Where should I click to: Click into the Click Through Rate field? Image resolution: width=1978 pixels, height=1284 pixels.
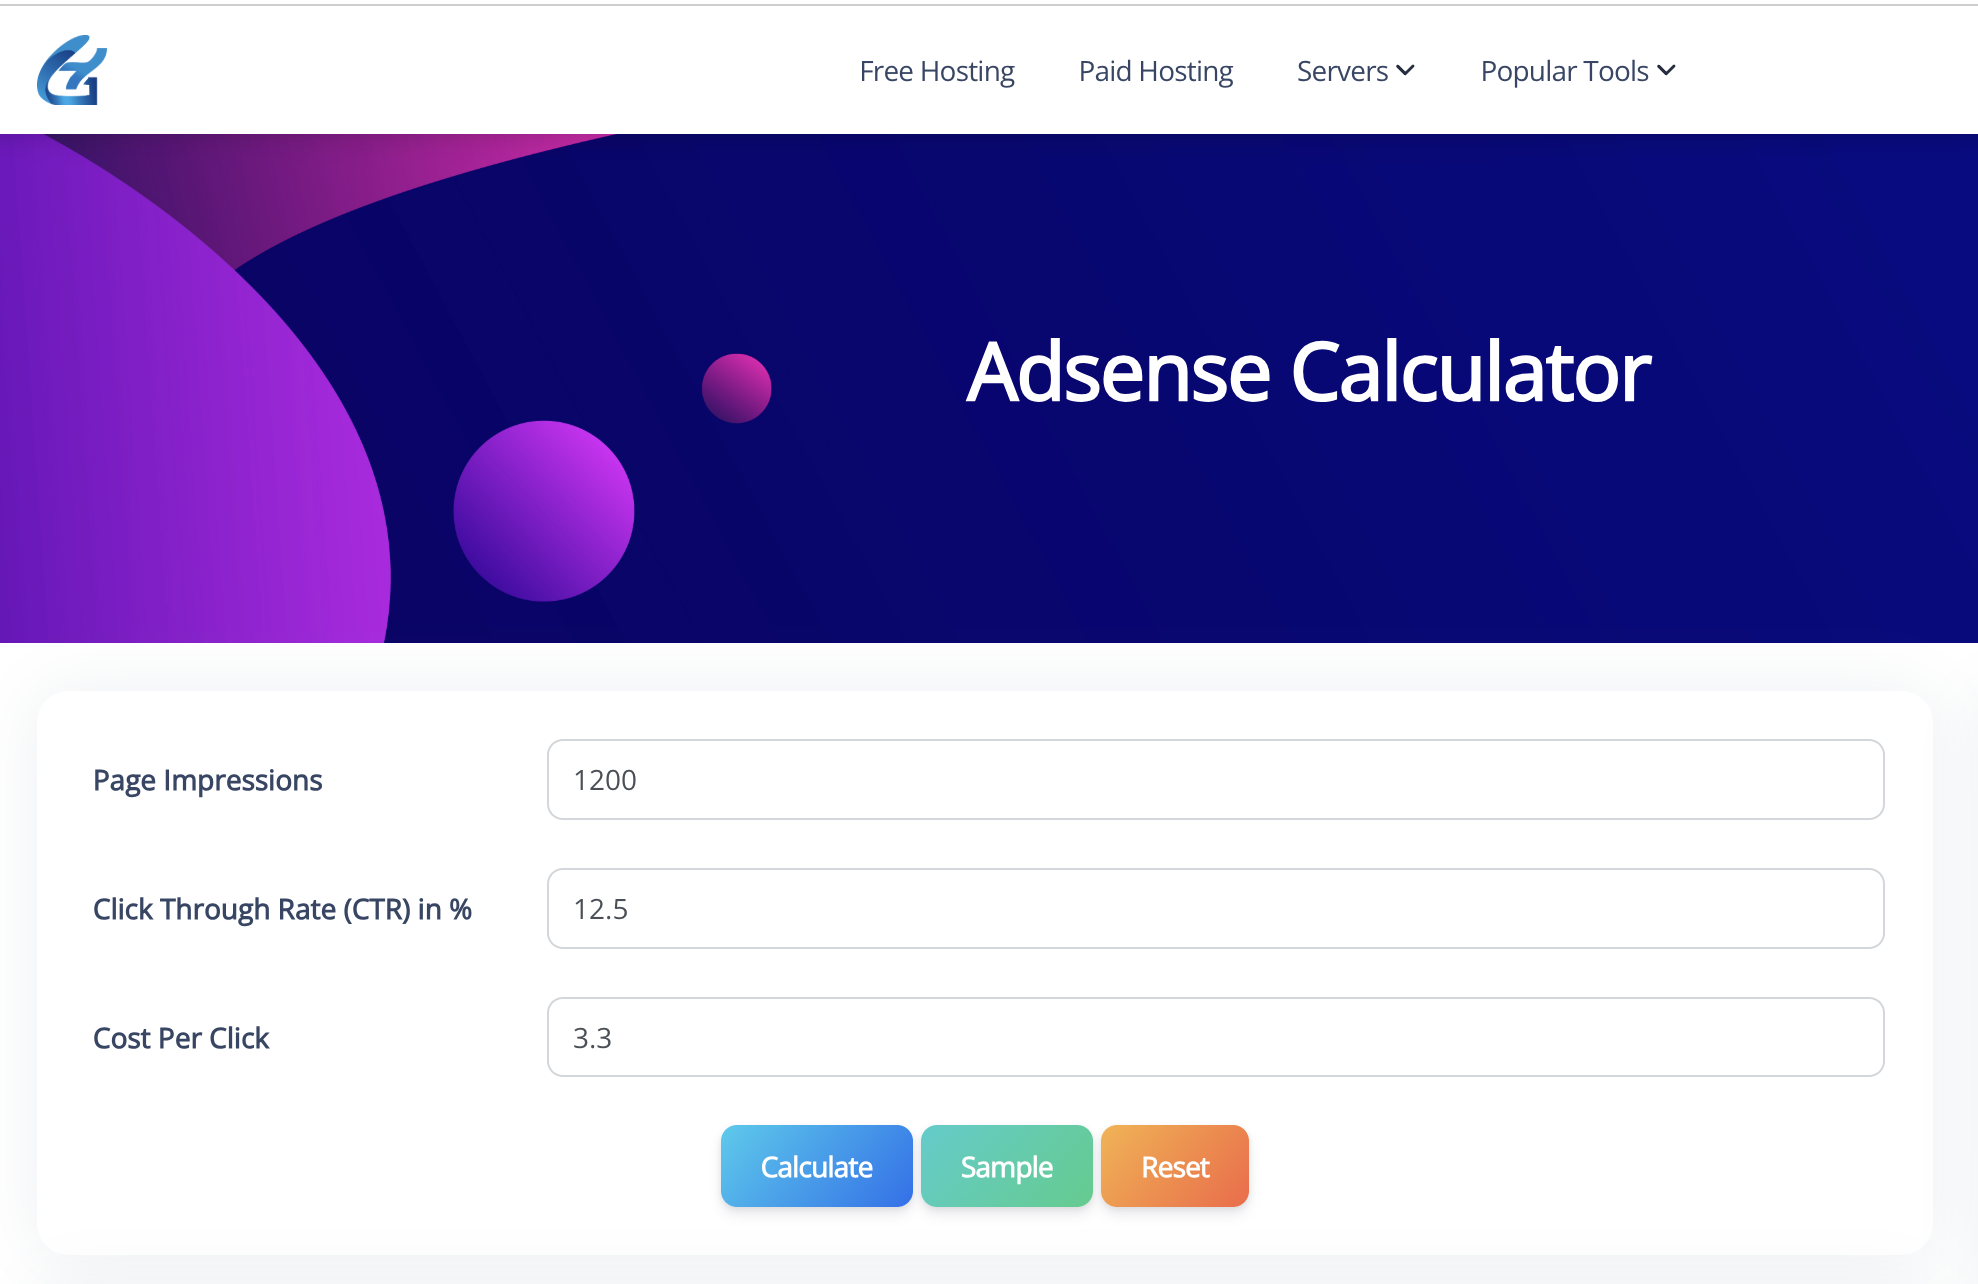click(x=1215, y=909)
